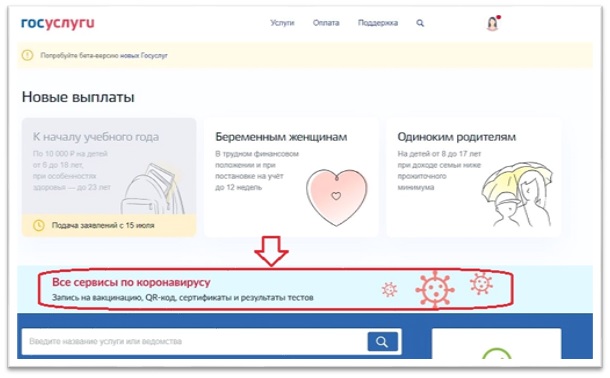Click the beta version banner text

[104, 56]
